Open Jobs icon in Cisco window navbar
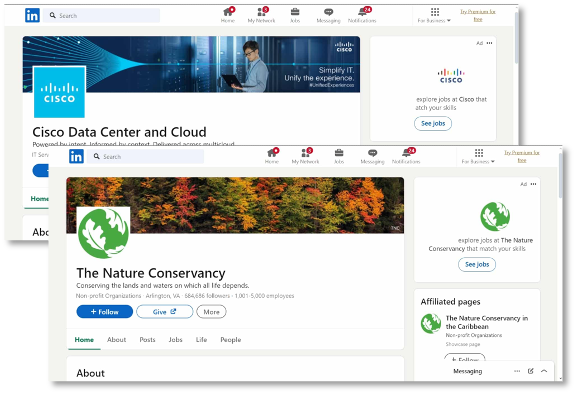 tap(295, 15)
